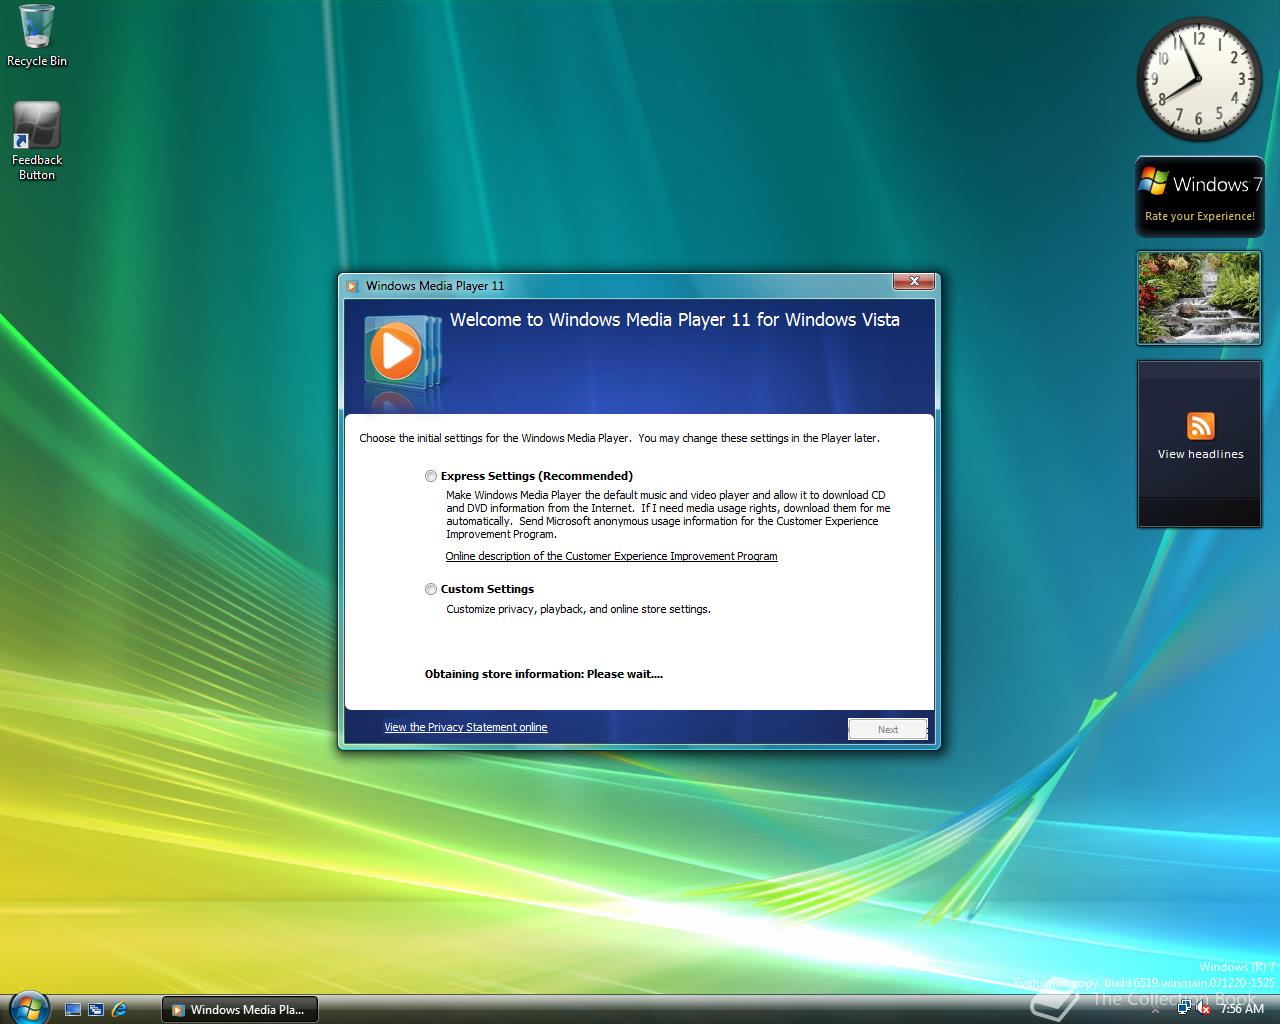
Task: Click the Switch Between Windows quick launch icon
Action: click(x=96, y=1010)
